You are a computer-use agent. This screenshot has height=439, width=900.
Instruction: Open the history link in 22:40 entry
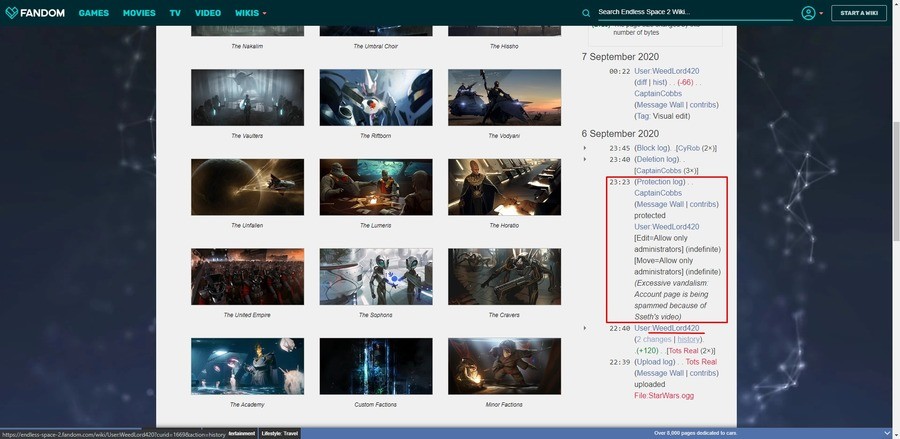(x=689, y=340)
